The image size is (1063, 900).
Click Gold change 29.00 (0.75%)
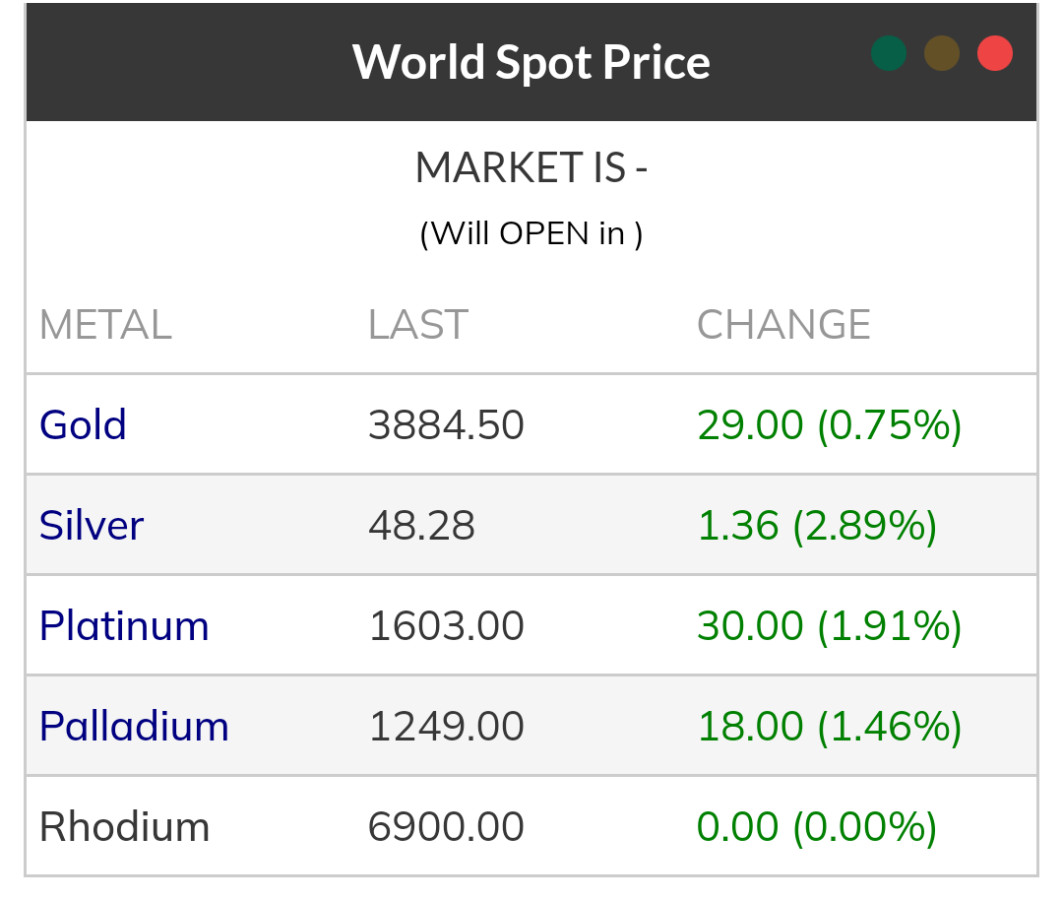(x=829, y=425)
